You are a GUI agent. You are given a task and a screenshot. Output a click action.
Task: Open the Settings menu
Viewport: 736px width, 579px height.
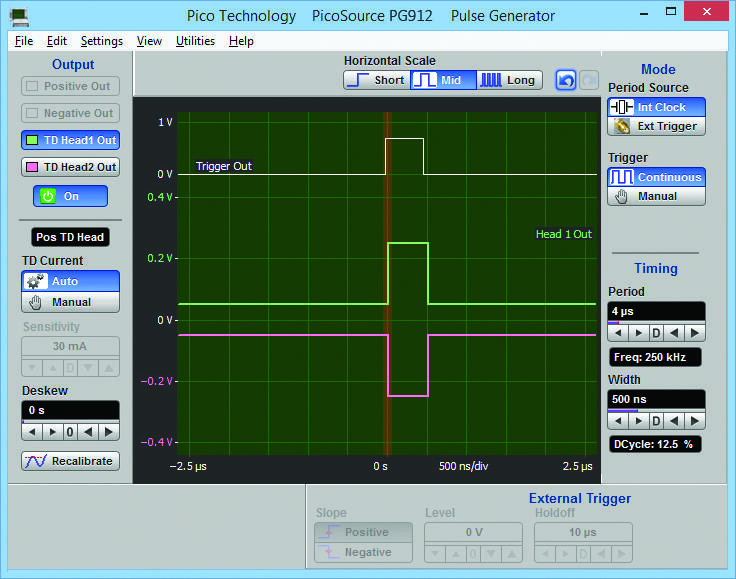click(x=101, y=41)
